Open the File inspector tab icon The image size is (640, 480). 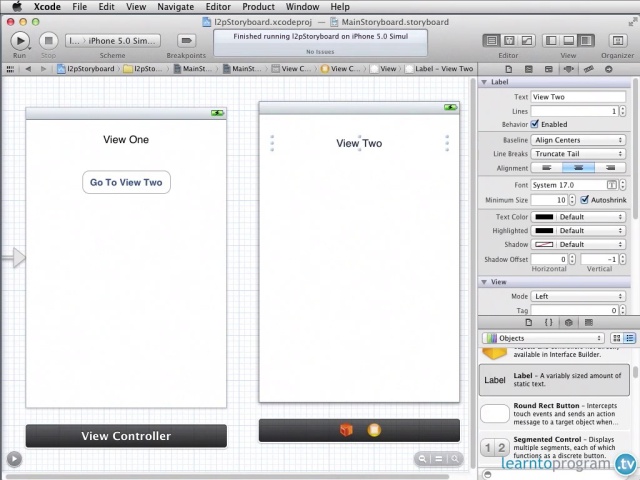pos(509,69)
